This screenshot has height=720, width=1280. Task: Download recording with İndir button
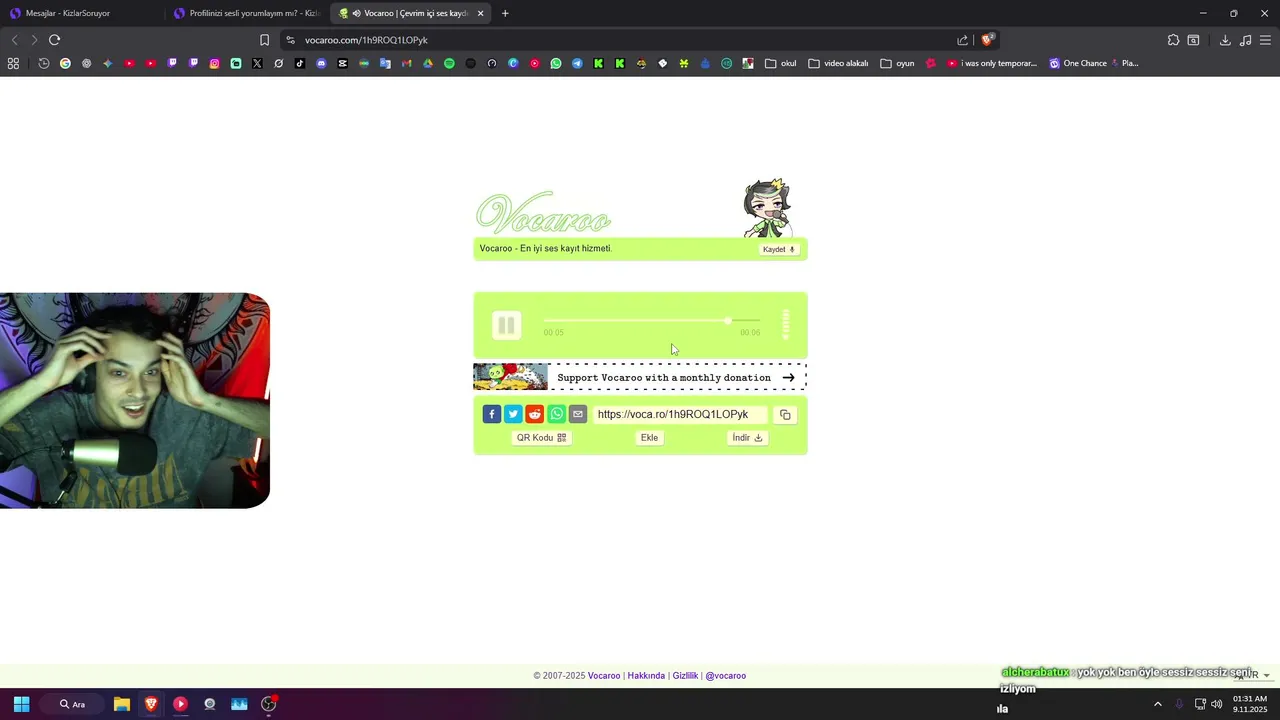747,438
